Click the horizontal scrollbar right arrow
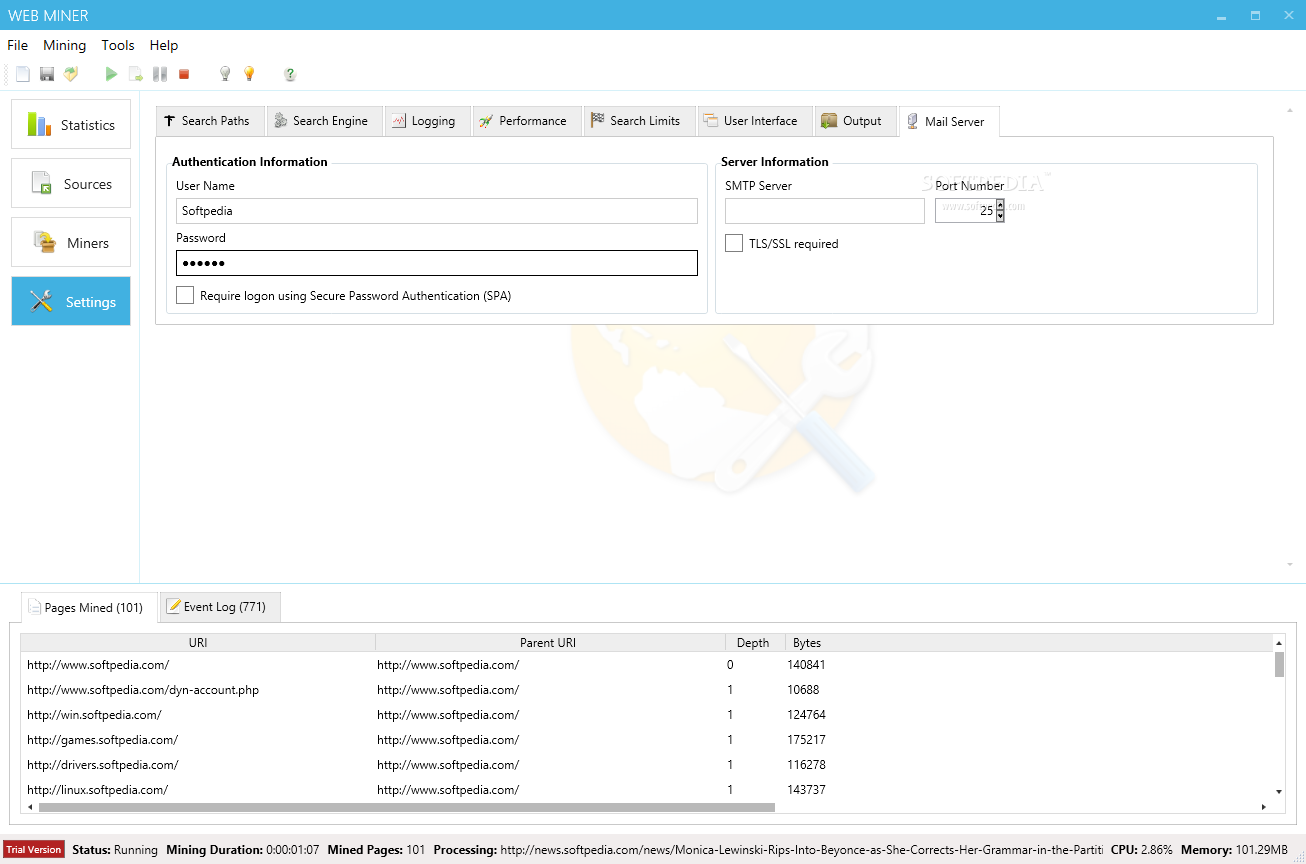This screenshot has height=864, width=1306. click(1266, 807)
